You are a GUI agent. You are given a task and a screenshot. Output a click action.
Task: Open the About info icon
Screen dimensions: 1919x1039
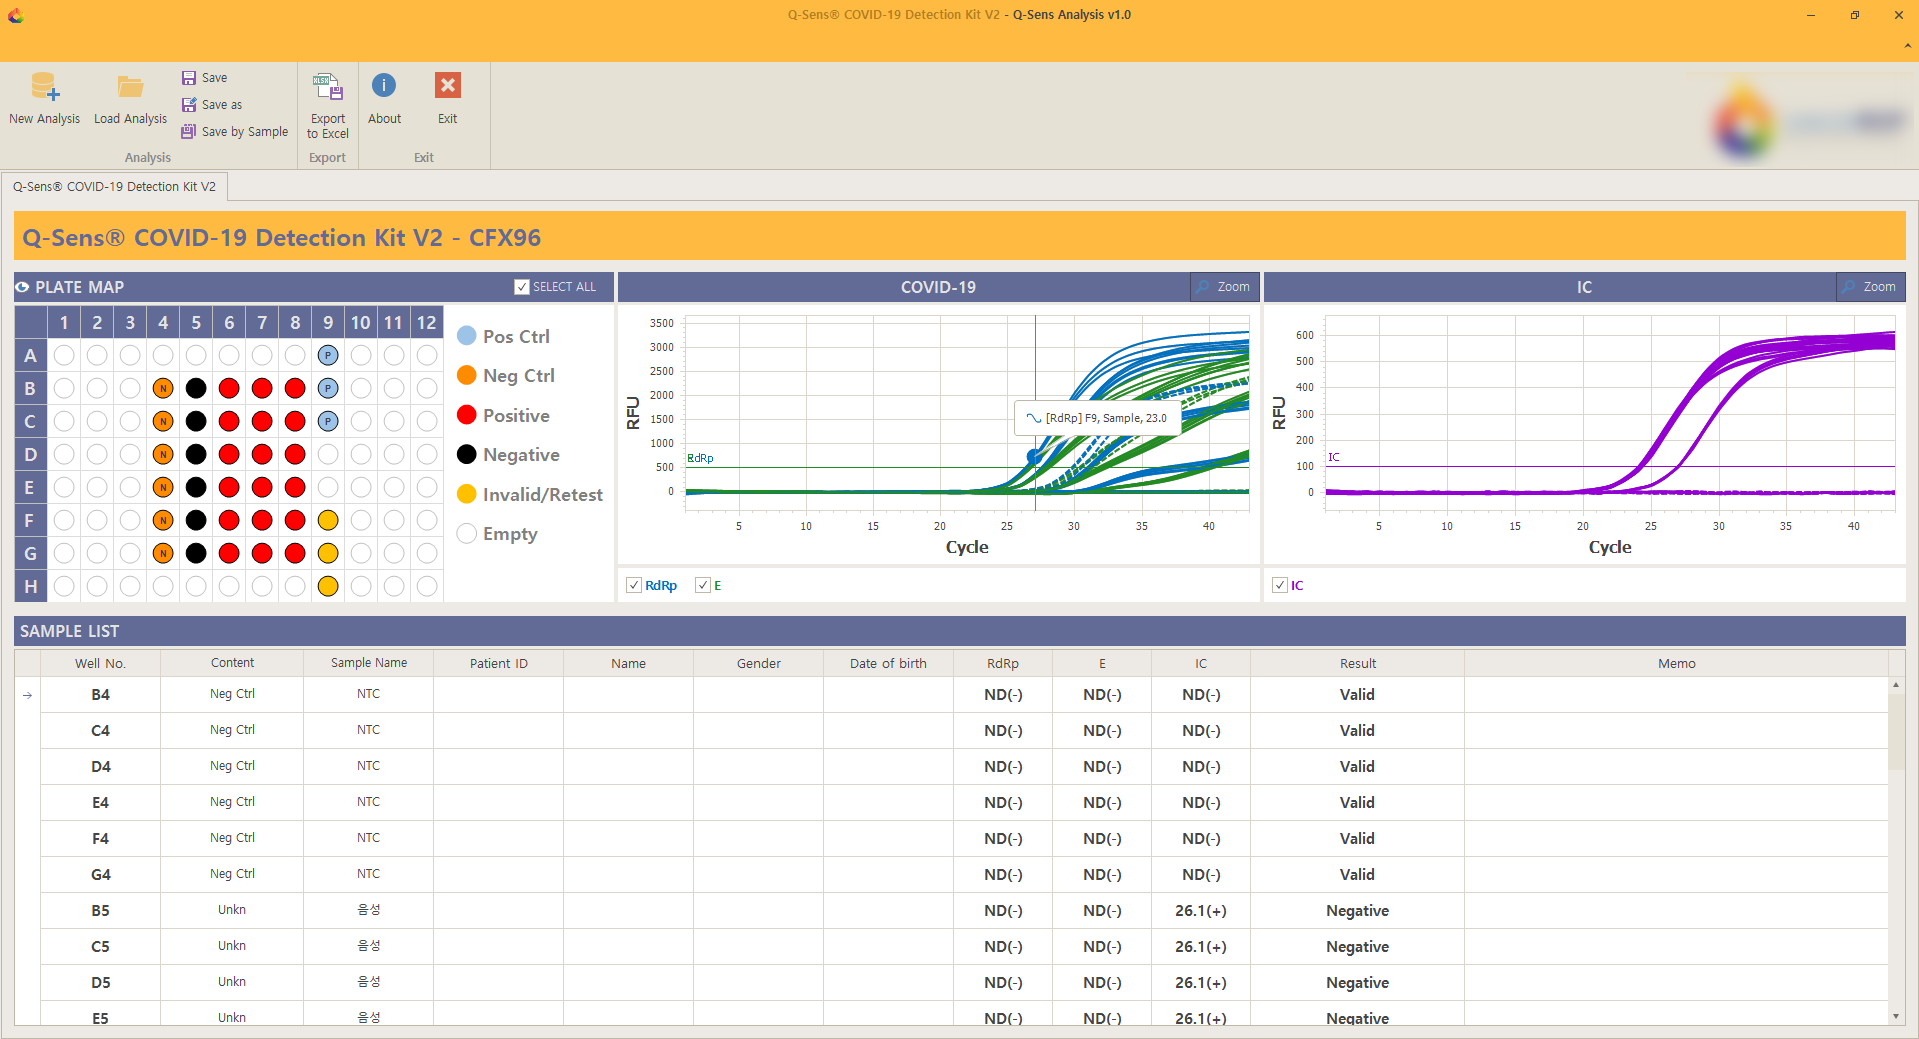(x=384, y=86)
